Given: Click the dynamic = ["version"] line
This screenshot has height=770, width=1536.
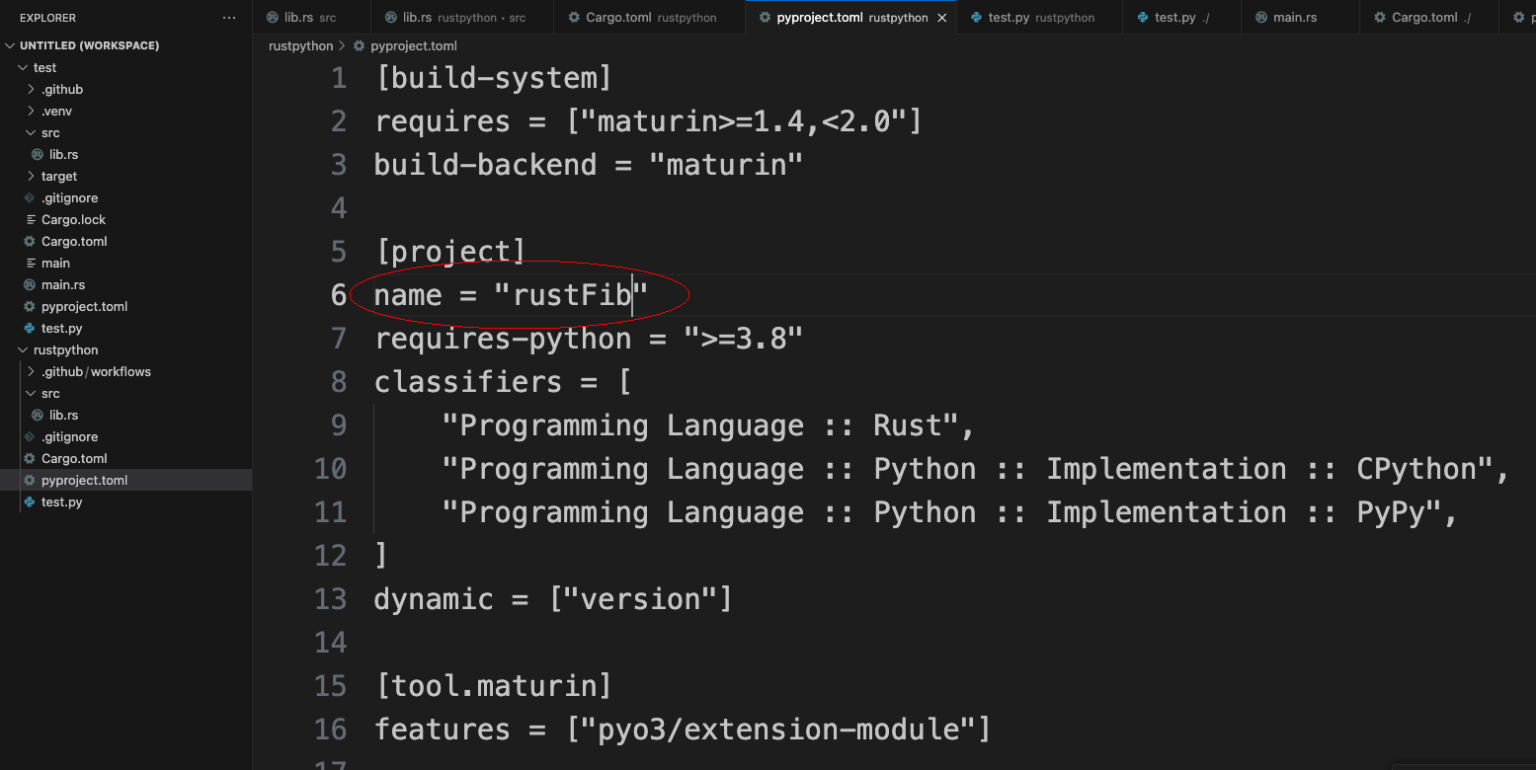Looking at the screenshot, I should (x=553, y=599).
